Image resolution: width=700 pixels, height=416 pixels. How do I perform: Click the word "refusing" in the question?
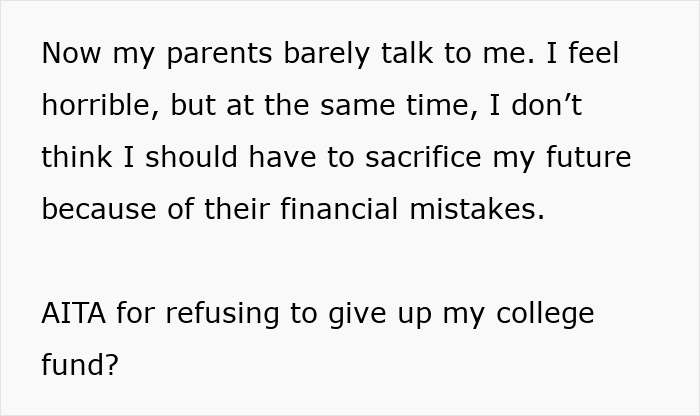click(x=222, y=313)
